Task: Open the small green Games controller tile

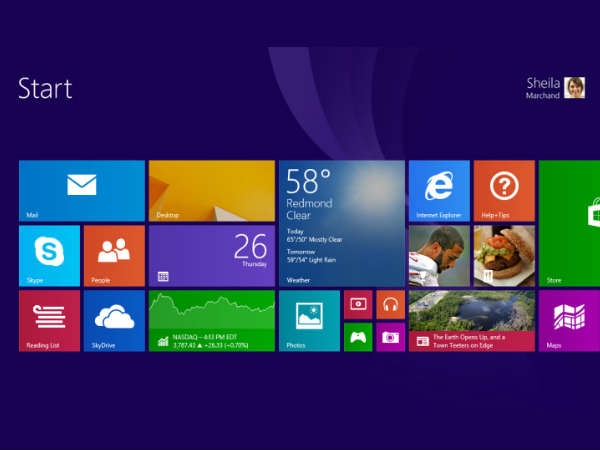Action: [358, 337]
